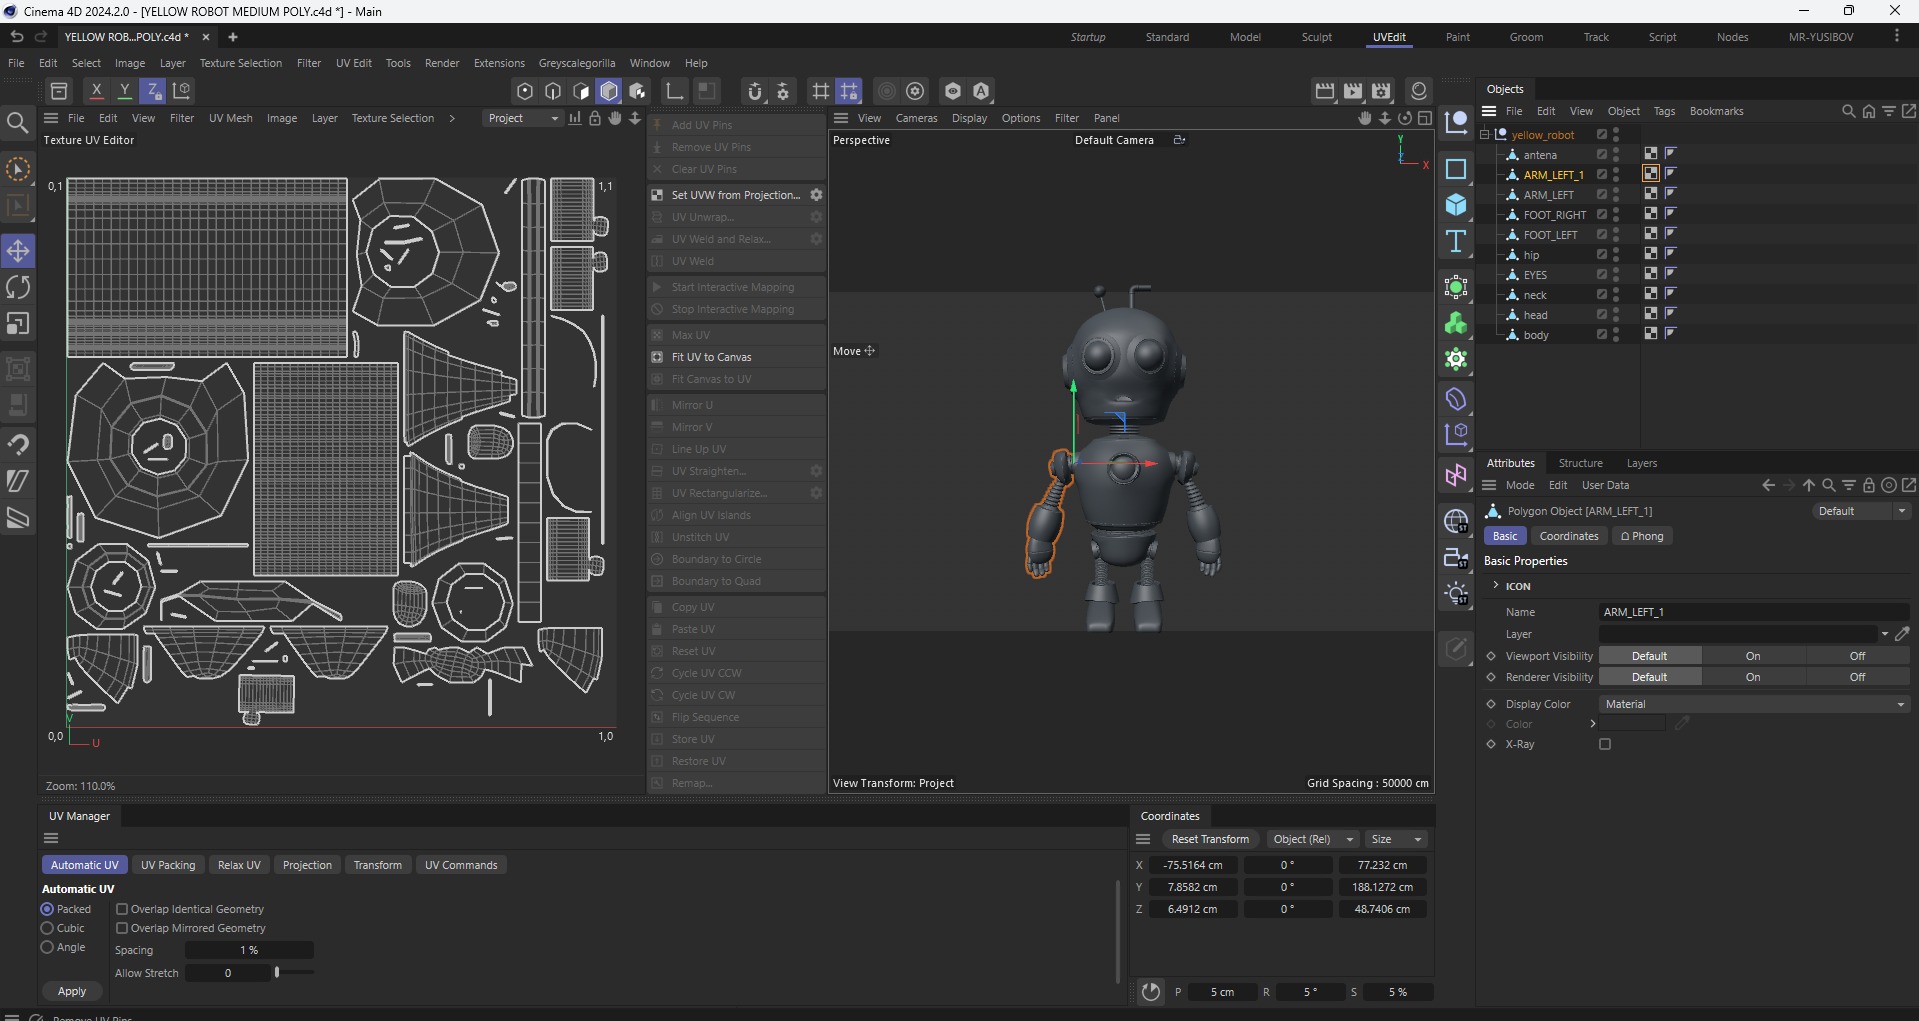Click the Apply button in Automatic UV
The image size is (1919, 1021).
point(72,991)
